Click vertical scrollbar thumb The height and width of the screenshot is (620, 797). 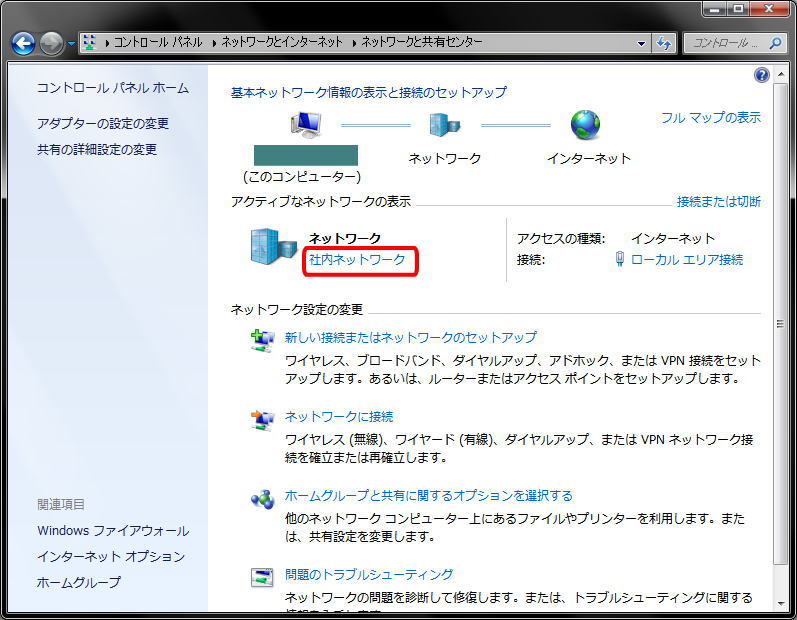tap(780, 323)
